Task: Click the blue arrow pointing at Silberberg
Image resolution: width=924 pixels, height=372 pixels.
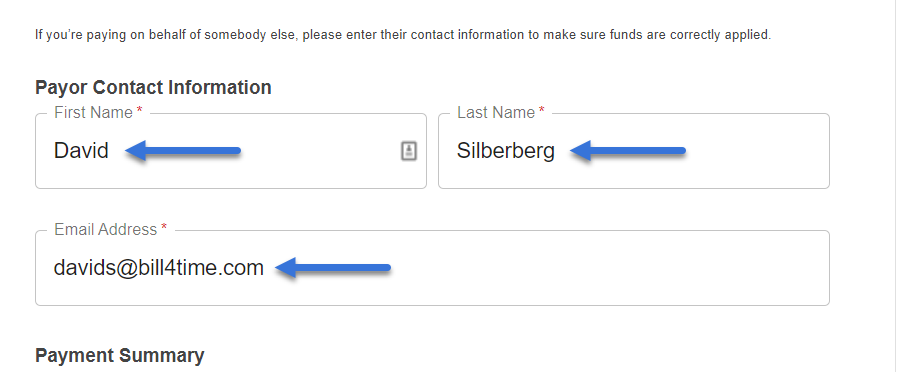Action: click(x=628, y=151)
